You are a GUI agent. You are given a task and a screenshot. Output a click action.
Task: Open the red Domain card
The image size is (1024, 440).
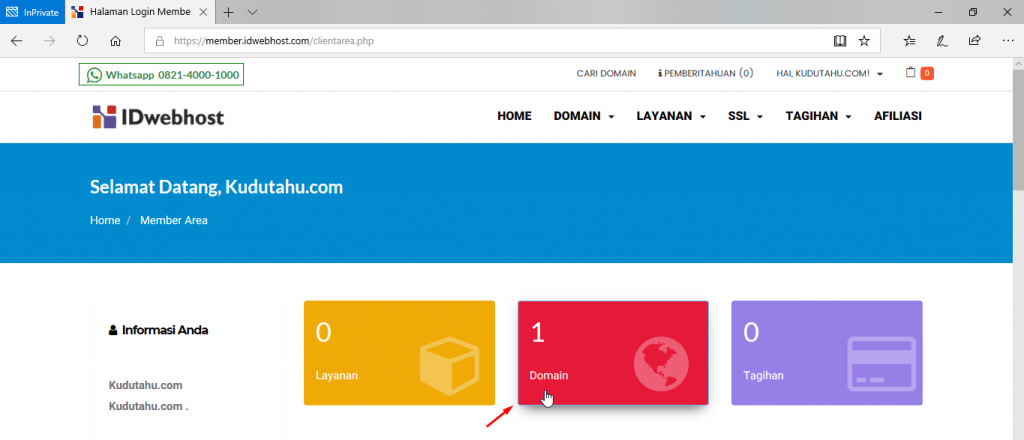coord(613,353)
